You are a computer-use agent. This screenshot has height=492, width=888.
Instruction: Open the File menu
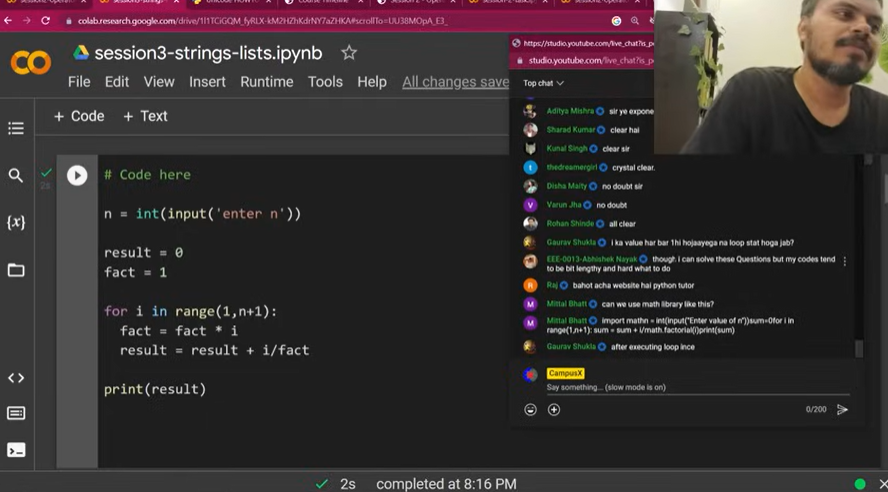pos(79,82)
